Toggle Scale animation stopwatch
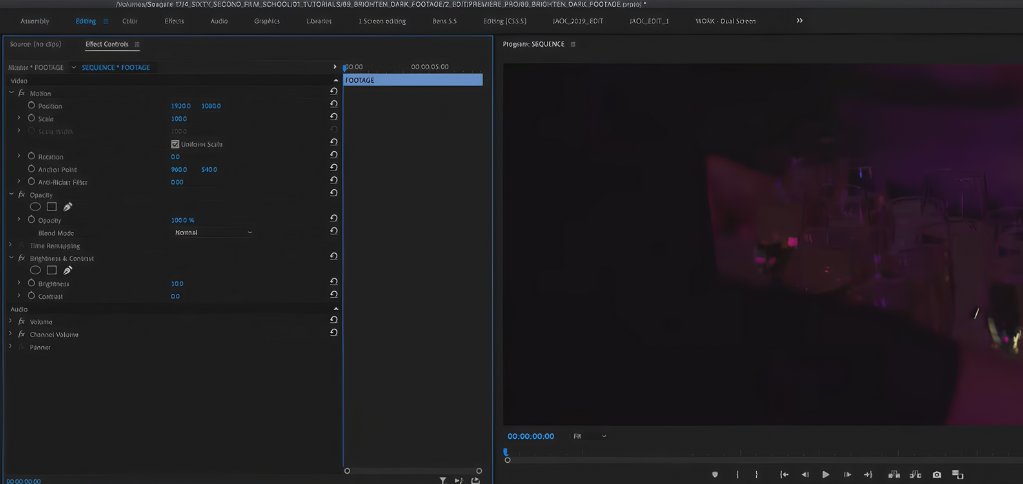 (31, 118)
